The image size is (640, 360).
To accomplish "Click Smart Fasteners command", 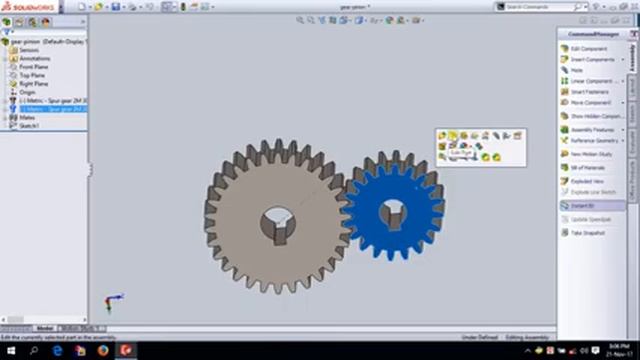I will (x=585, y=92).
